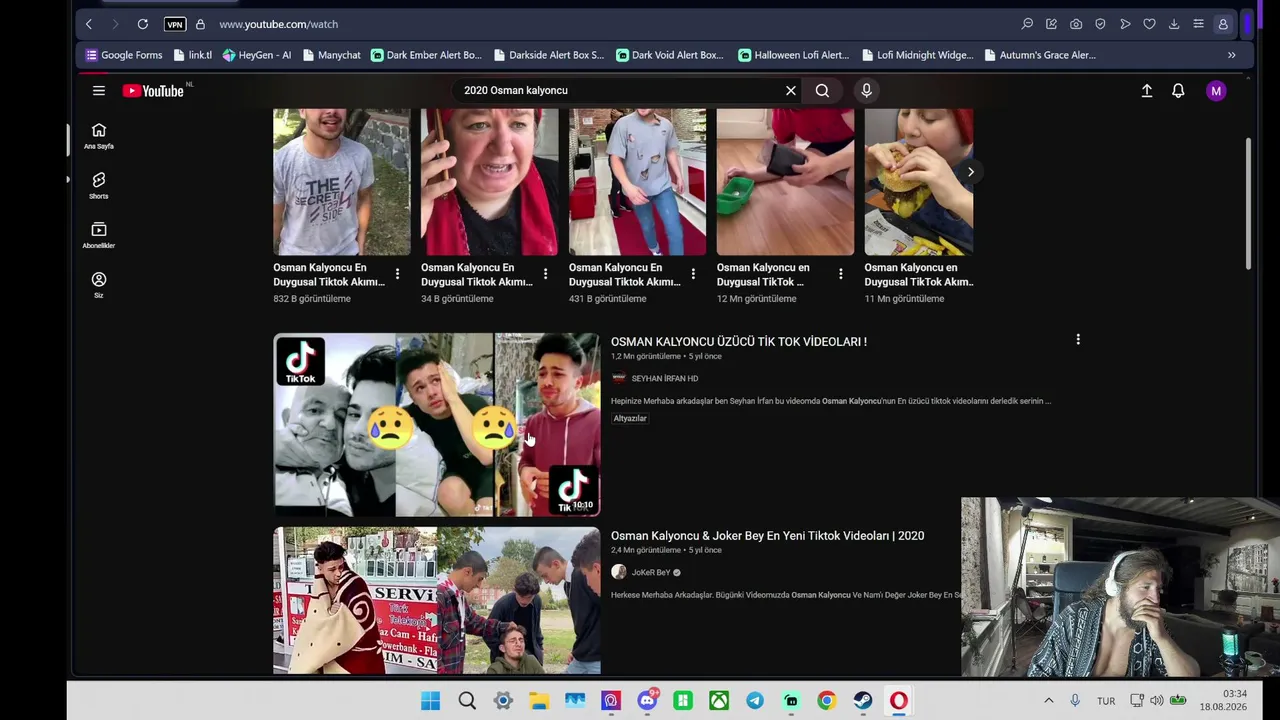
Task: Open OSMAN KALYONCU ÜZÜCÜ TİK TOK VİDEOLARI title
Action: [739, 342]
